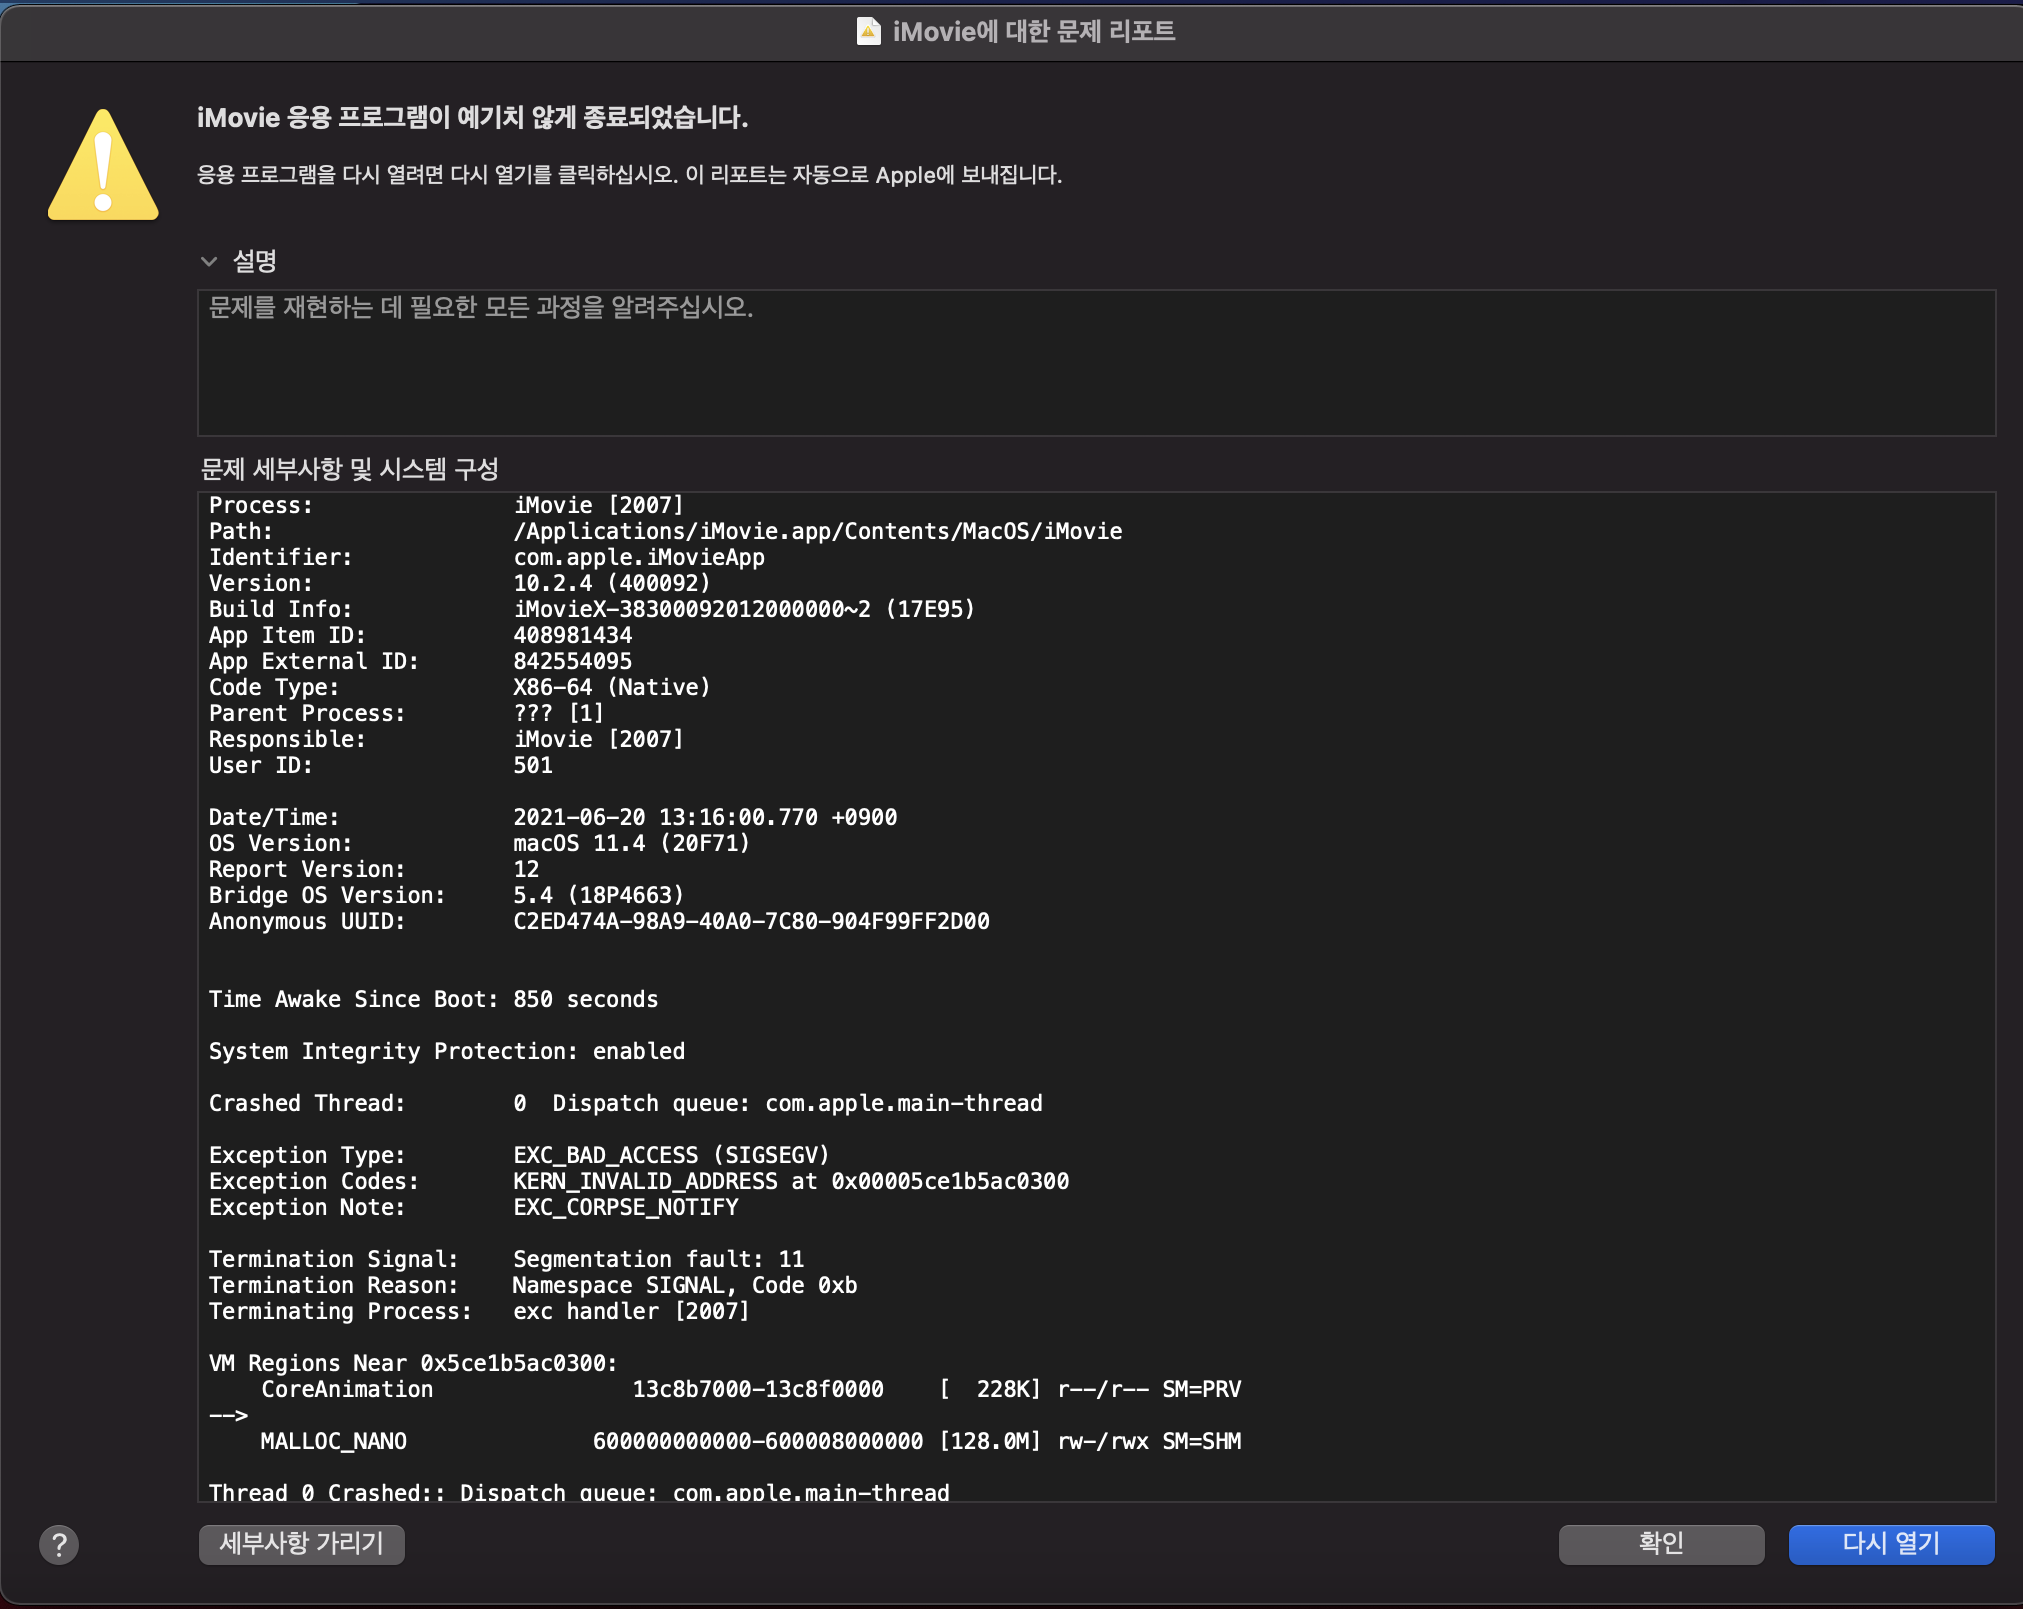Collapse the 설명 disclosure chevron
This screenshot has height=1609, width=2023.
click(209, 262)
